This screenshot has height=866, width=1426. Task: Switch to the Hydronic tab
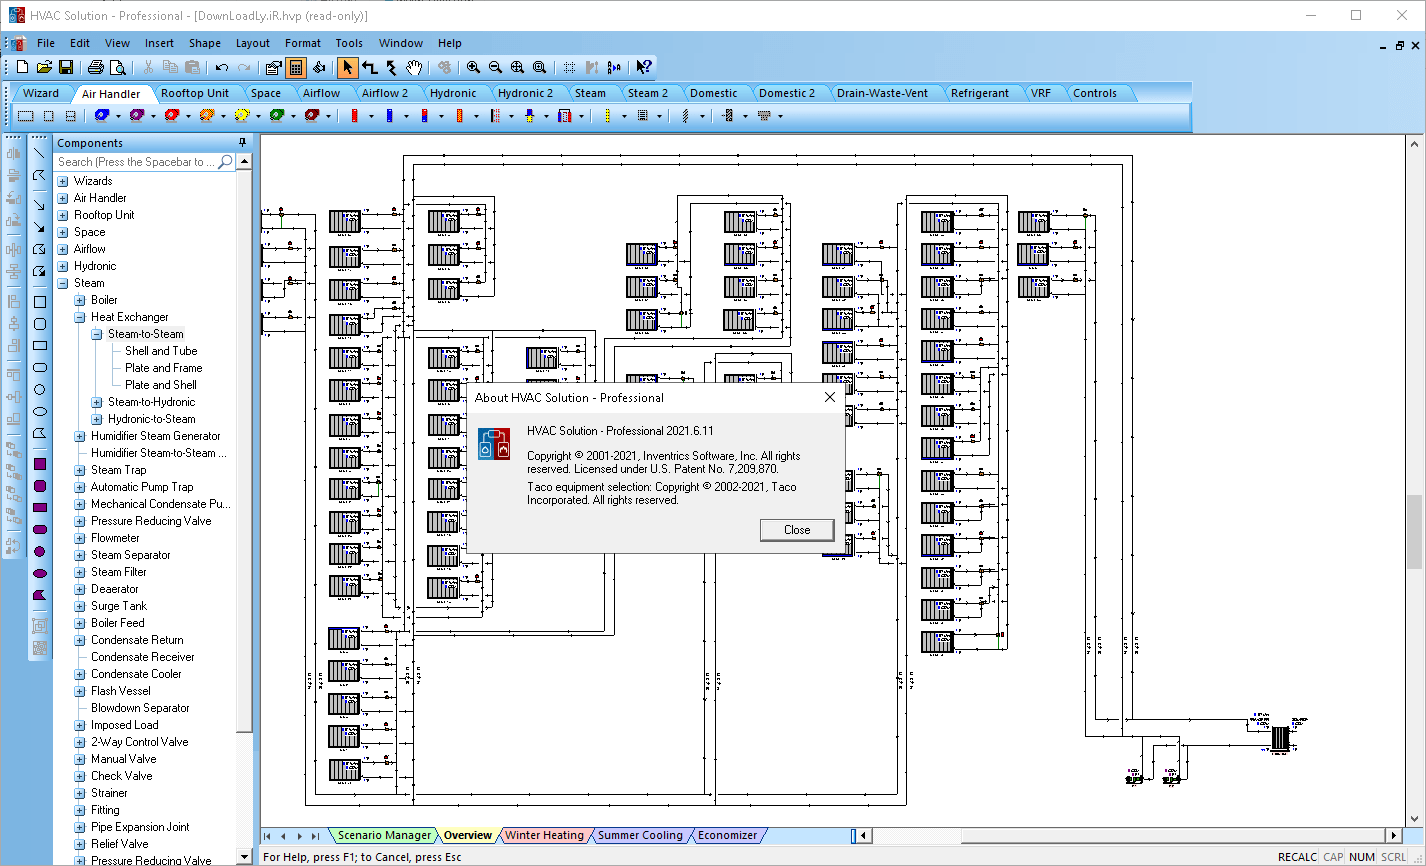(454, 92)
